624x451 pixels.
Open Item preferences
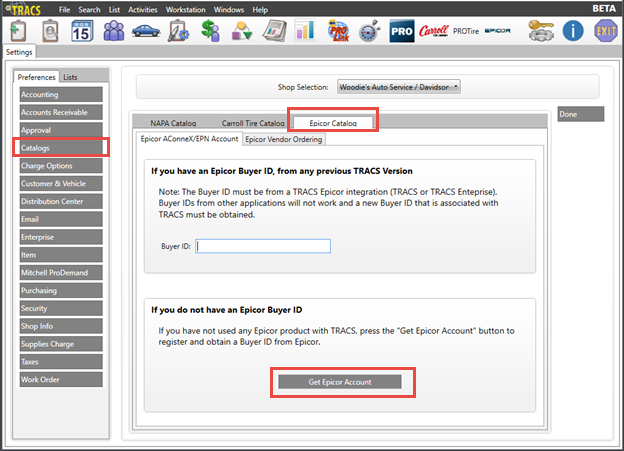(x=61, y=255)
